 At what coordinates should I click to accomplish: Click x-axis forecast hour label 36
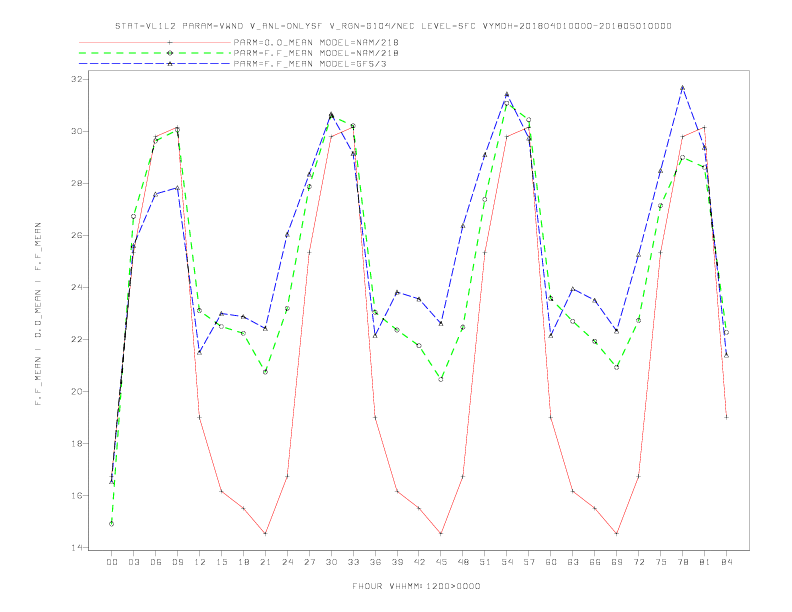click(x=375, y=562)
